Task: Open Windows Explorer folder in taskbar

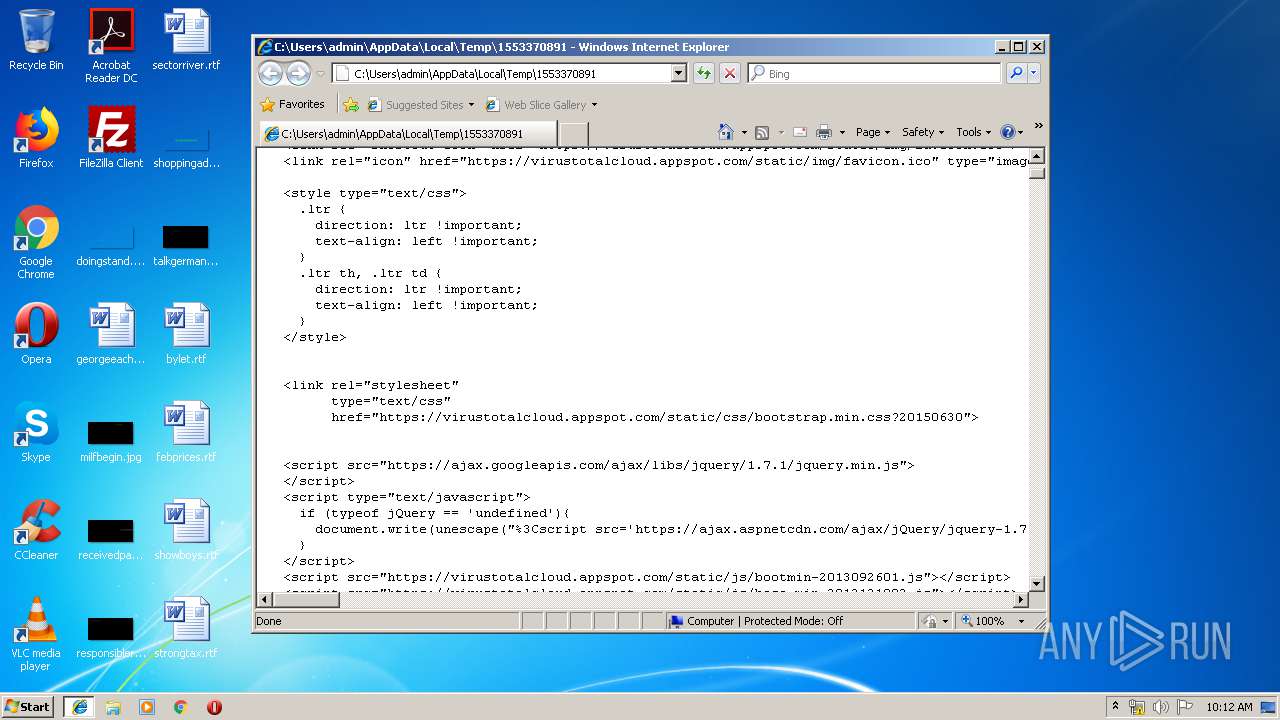Action: pyautogui.click(x=113, y=706)
